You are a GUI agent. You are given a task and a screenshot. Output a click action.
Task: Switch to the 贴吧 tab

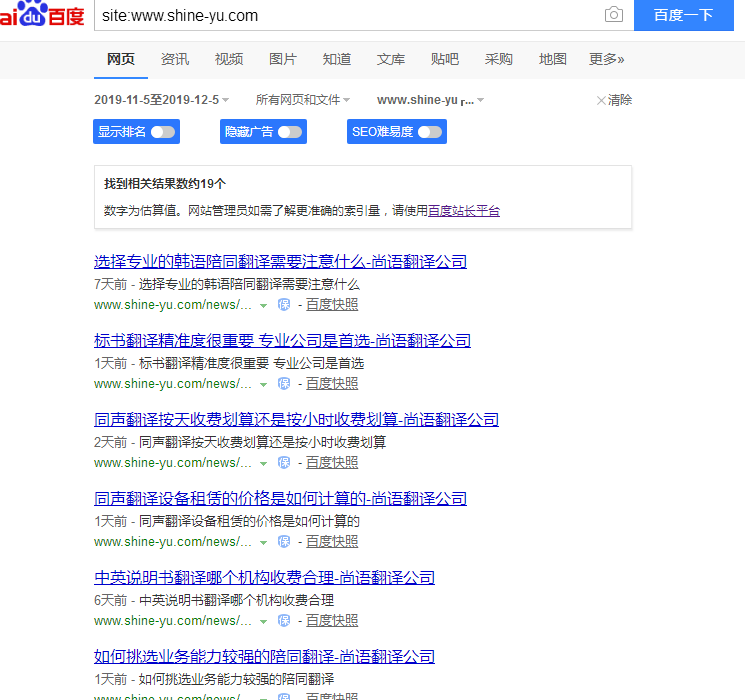coord(445,59)
